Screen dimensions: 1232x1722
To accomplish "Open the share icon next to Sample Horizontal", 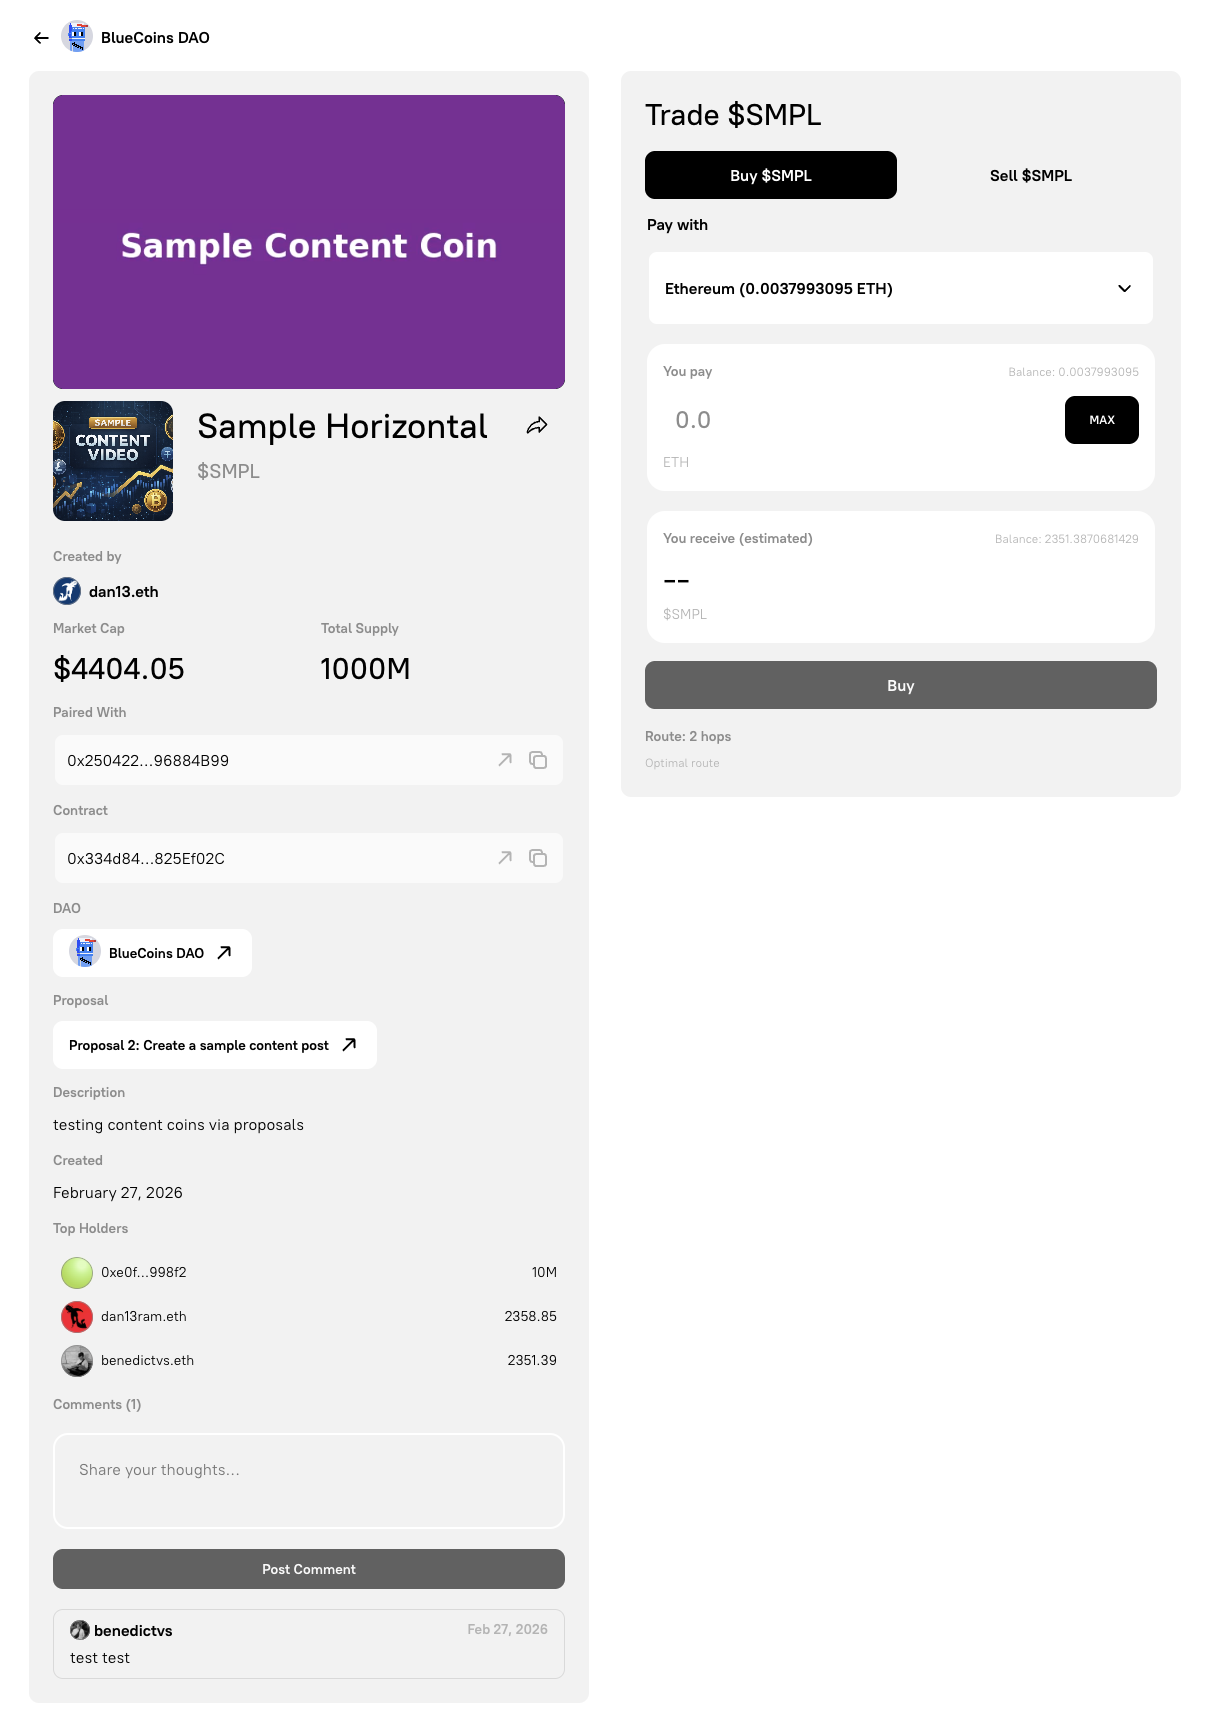I will point(537,424).
